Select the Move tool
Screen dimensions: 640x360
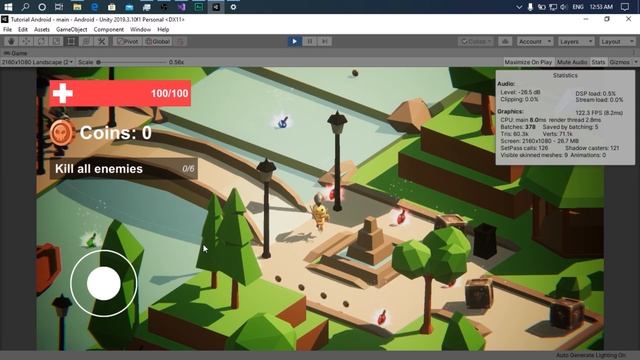coord(26,41)
